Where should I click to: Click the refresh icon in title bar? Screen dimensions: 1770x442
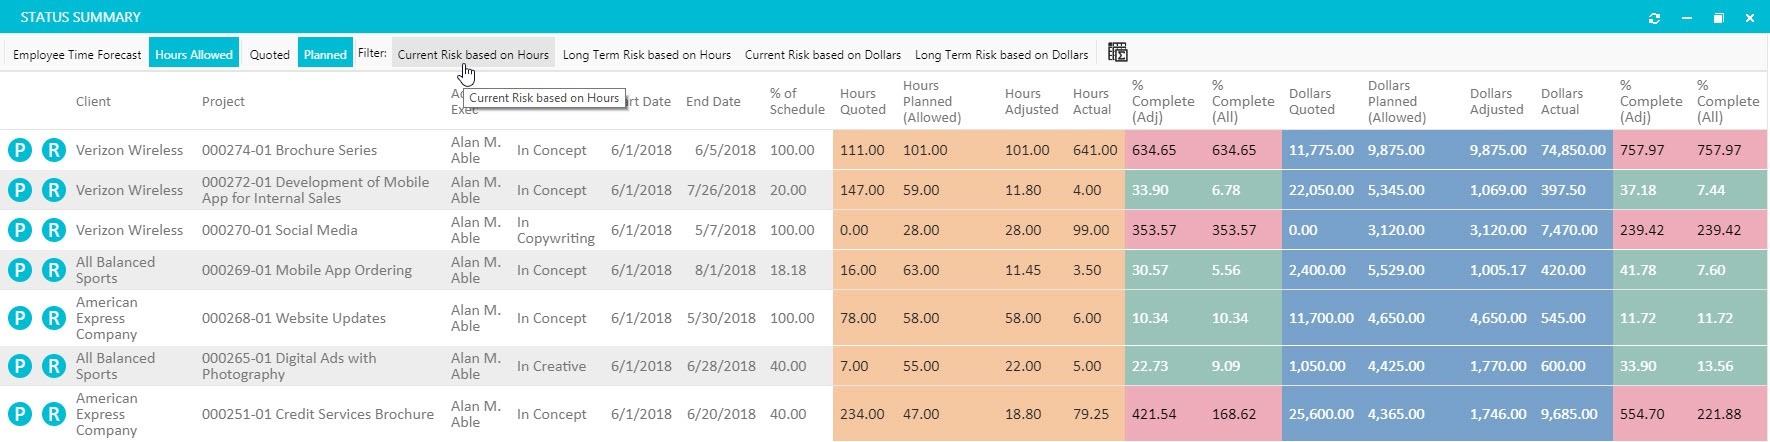click(x=1654, y=18)
